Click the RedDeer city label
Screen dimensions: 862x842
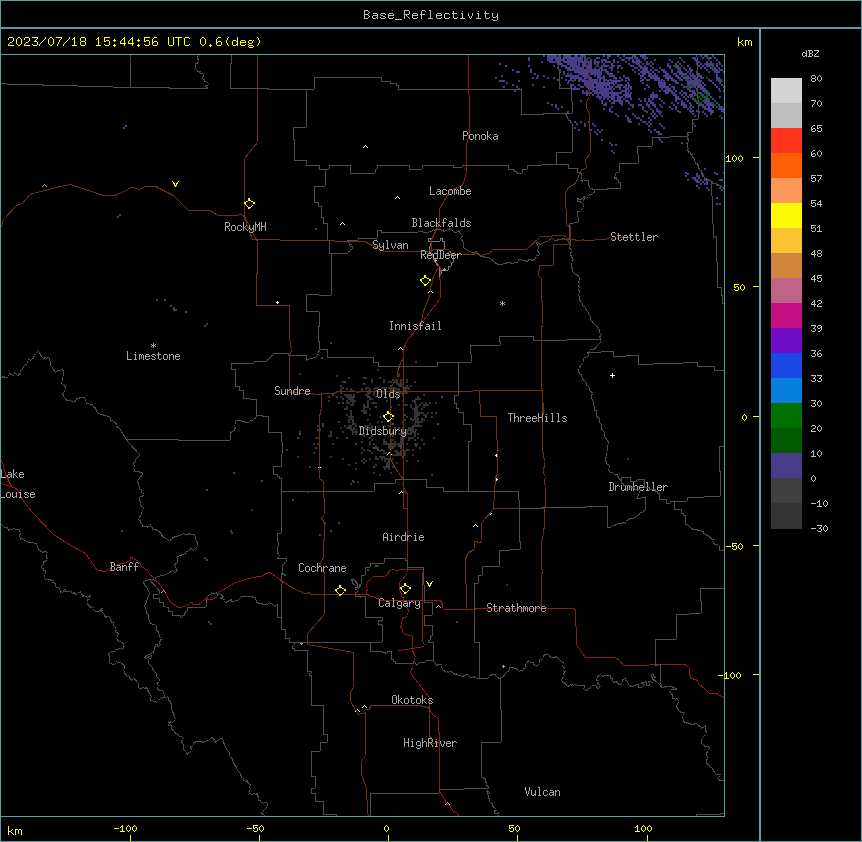440,254
